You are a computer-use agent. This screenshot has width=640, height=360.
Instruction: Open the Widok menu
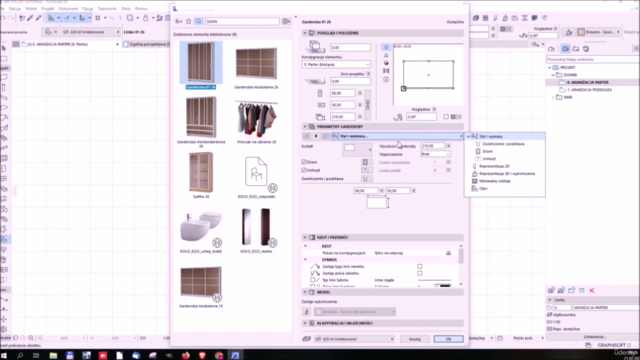coord(31,9)
